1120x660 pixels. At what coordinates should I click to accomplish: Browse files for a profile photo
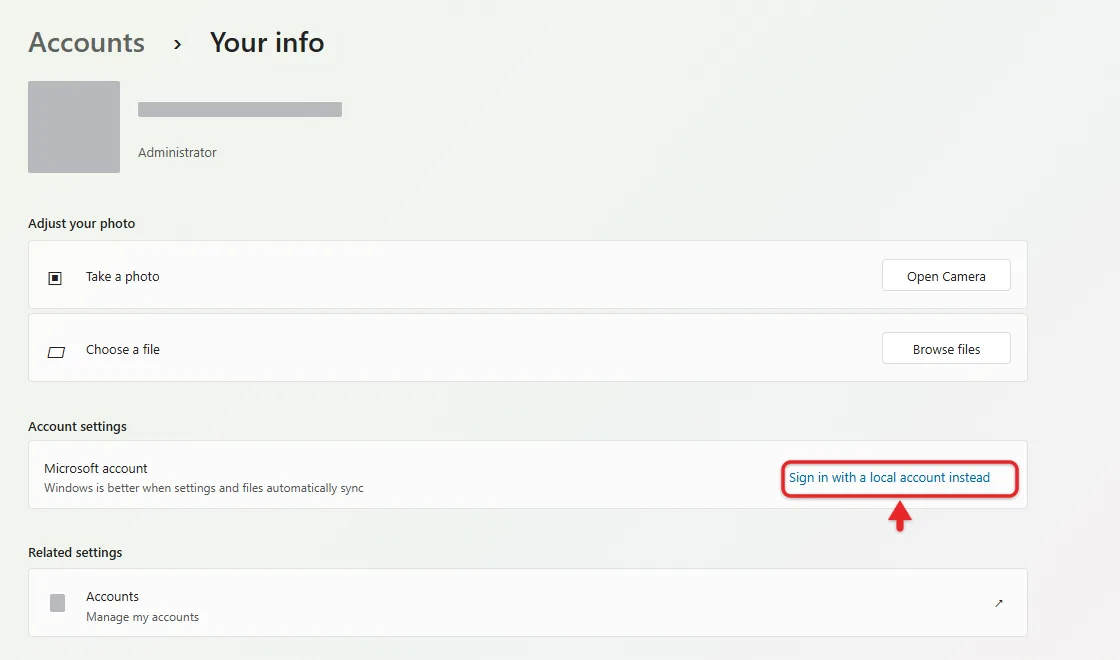(946, 349)
